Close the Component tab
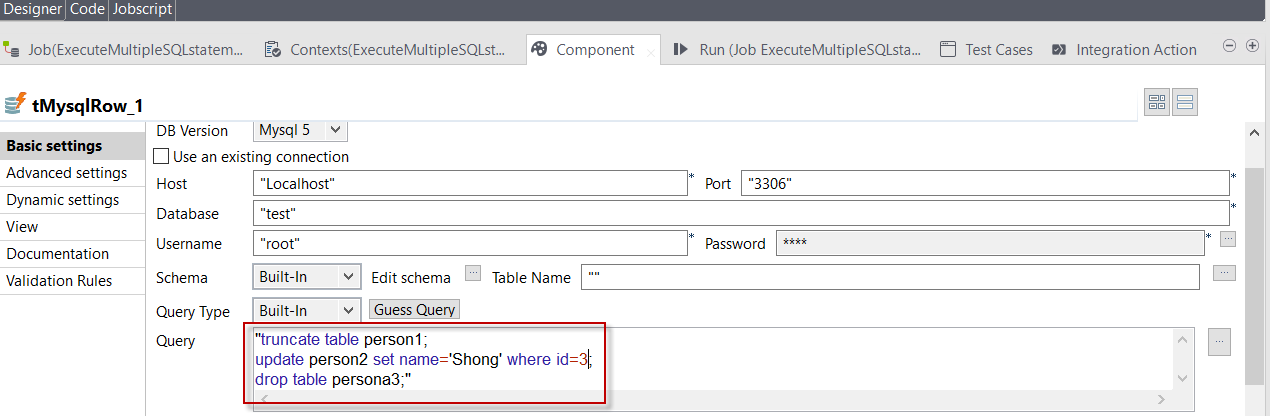This screenshot has width=1270, height=416. (651, 52)
